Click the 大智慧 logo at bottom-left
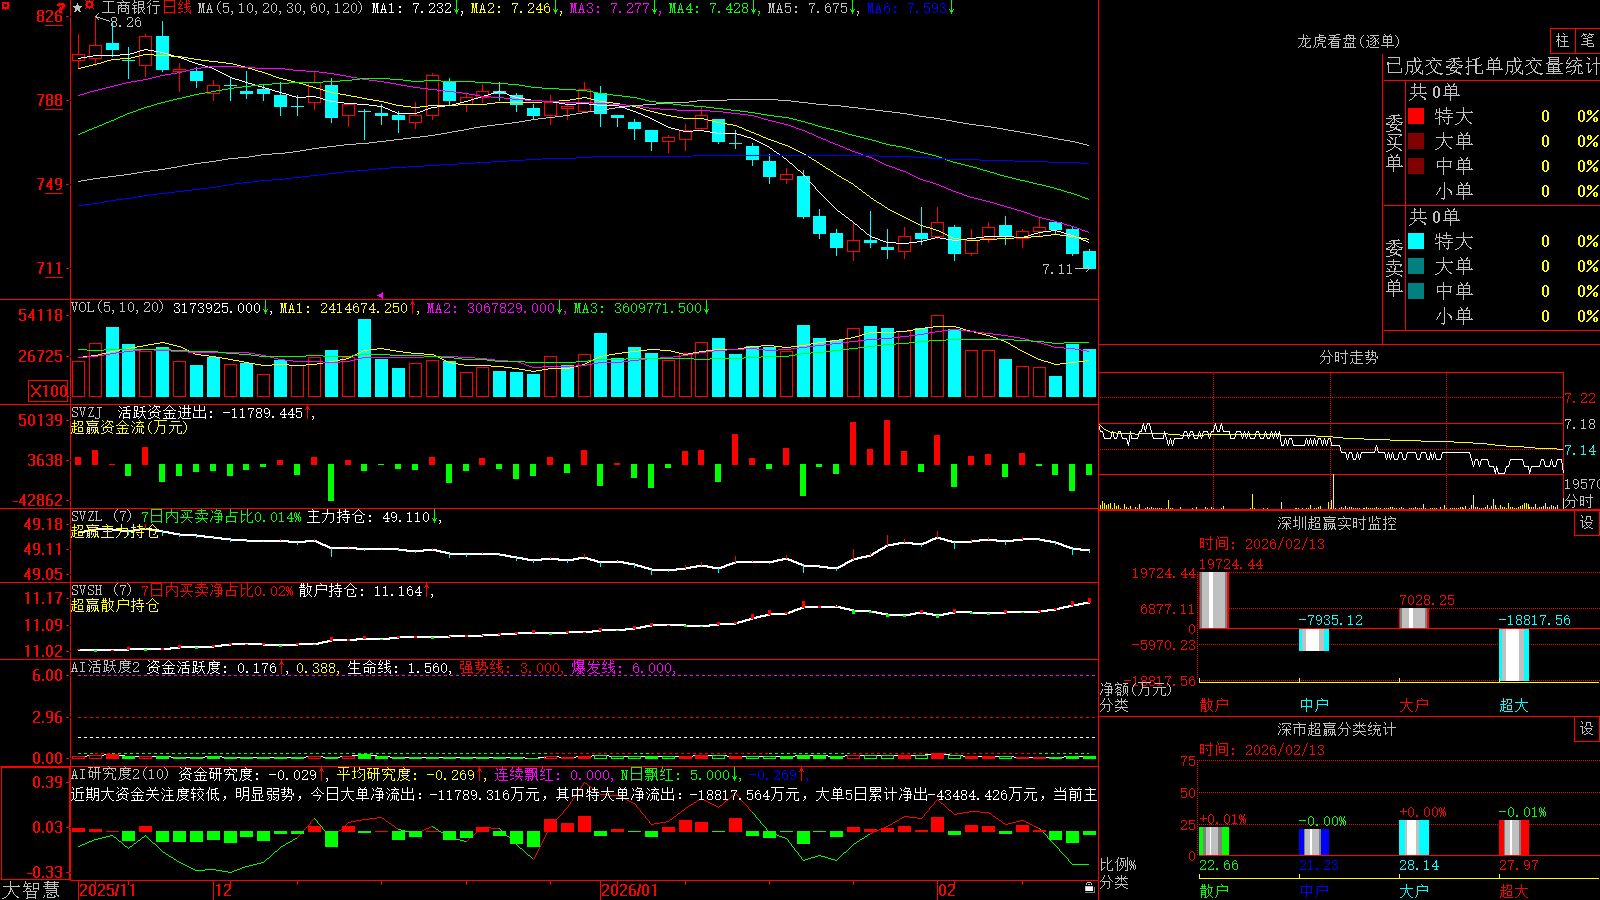1600x900 pixels. tap(31, 890)
